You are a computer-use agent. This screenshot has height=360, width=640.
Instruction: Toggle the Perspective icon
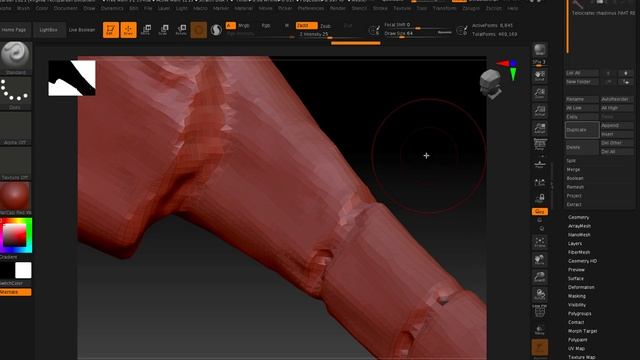[540, 144]
